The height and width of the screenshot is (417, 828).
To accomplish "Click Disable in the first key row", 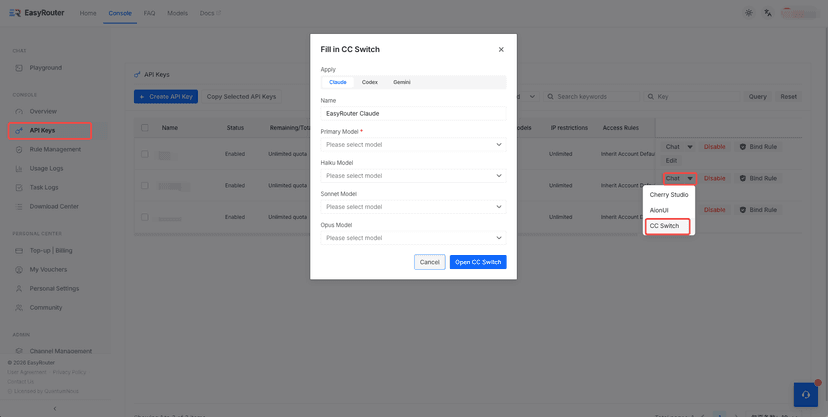I will [714, 147].
